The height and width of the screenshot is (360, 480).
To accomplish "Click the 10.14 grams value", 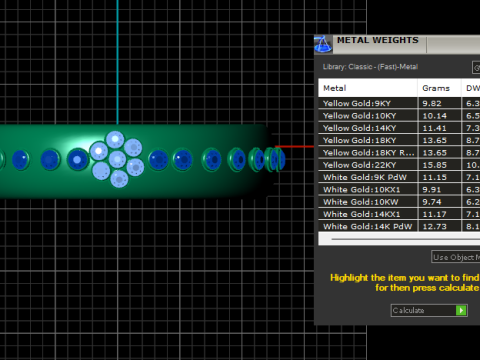I will tap(435, 116).
